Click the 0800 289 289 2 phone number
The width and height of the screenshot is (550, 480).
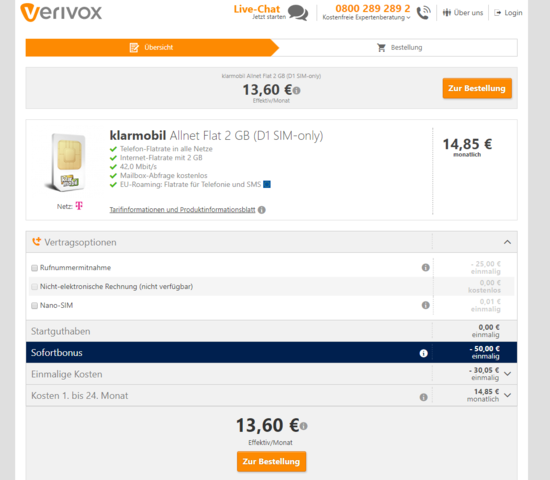(373, 8)
